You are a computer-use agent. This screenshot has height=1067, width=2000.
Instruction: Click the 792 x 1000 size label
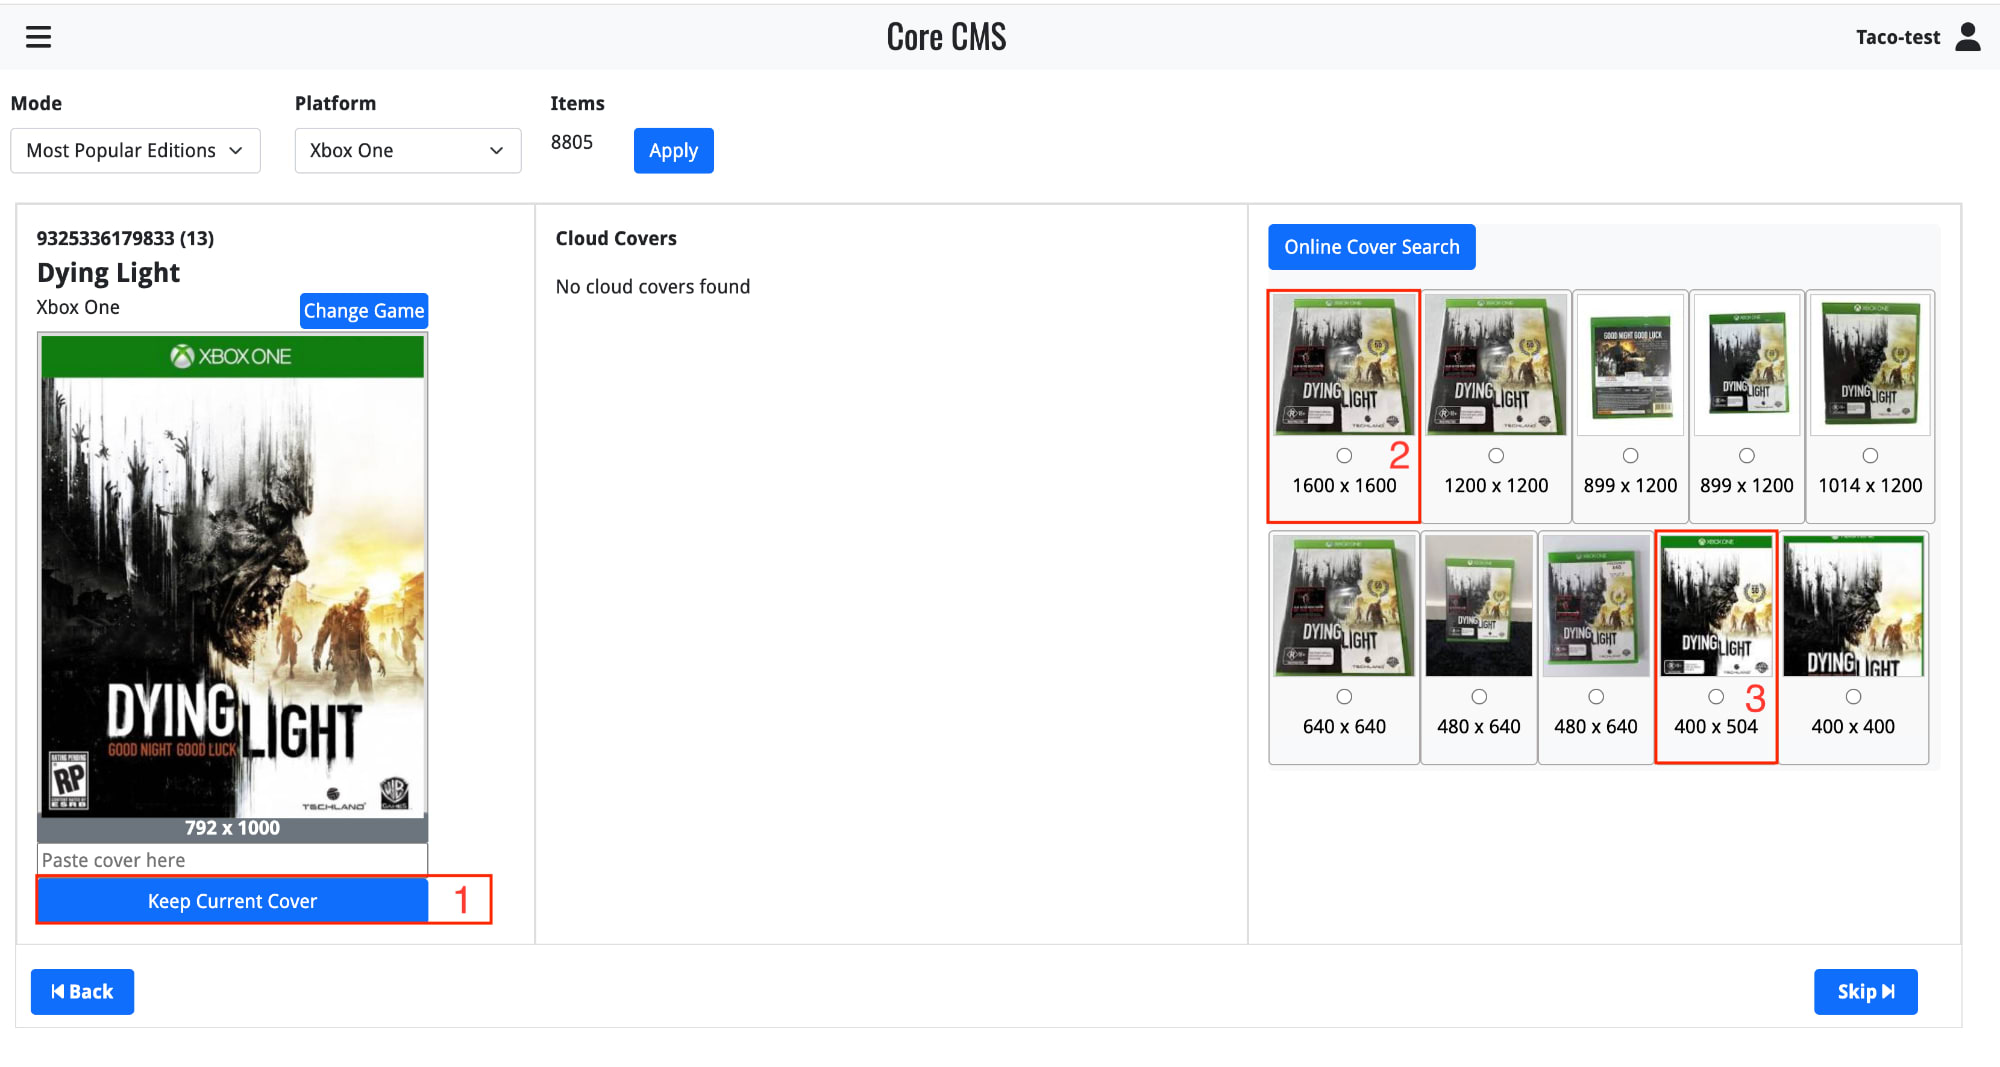pyautogui.click(x=232, y=828)
